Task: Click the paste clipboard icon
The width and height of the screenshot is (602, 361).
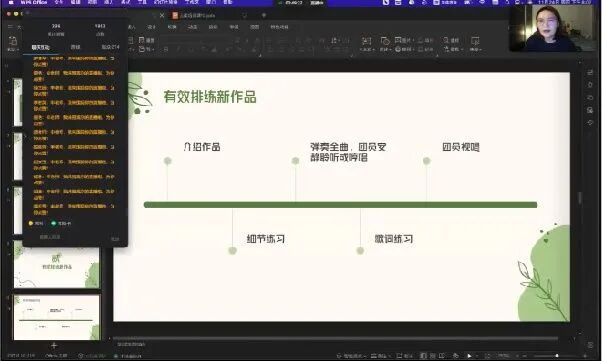Action: 12,41
